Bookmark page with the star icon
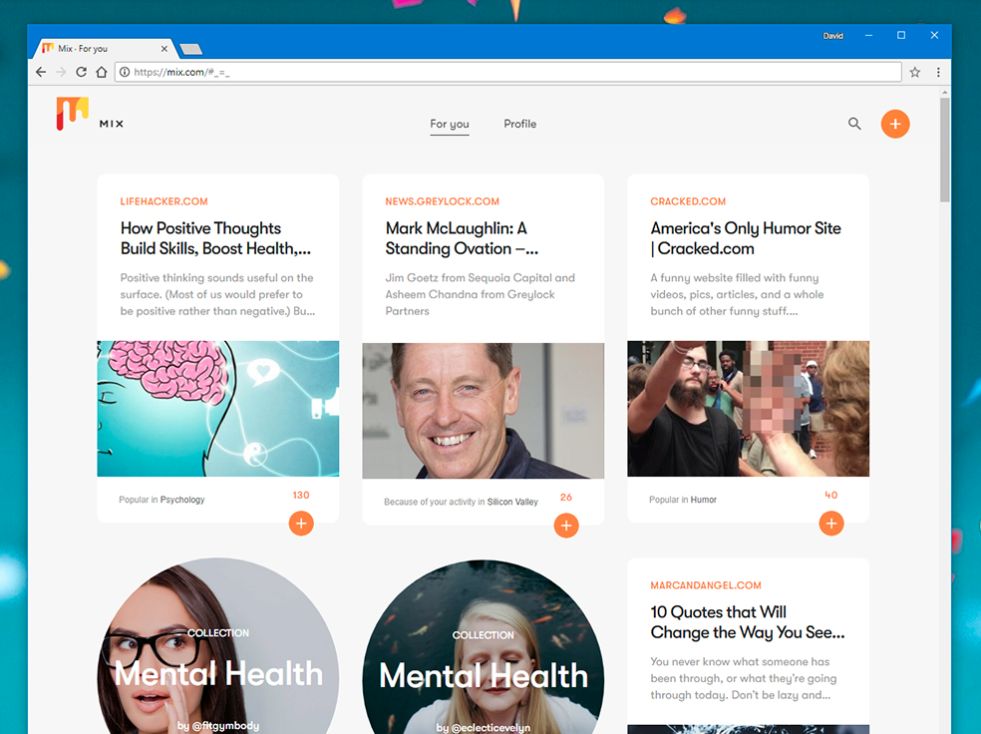Image resolution: width=981 pixels, height=734 pixels. (x=915, y=72)
